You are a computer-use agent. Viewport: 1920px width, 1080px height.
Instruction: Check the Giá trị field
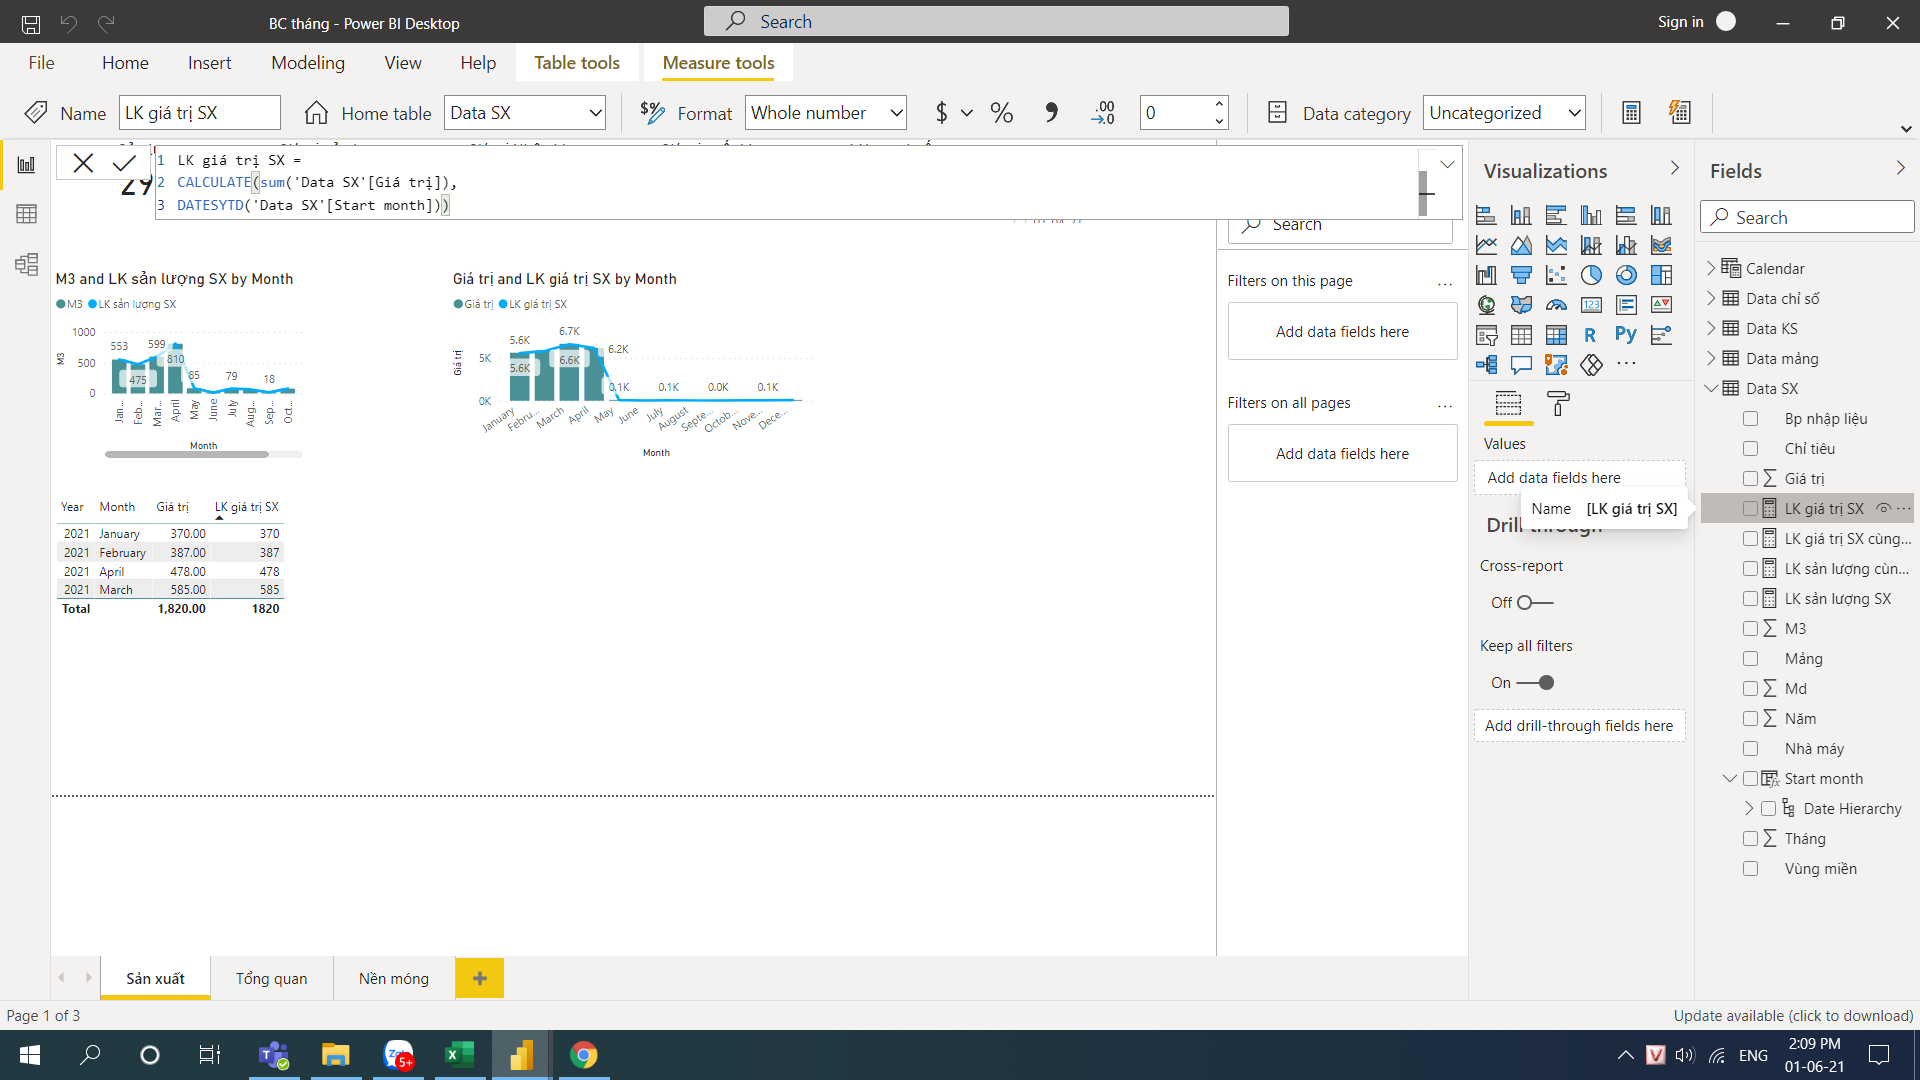tap(1750, 479)
